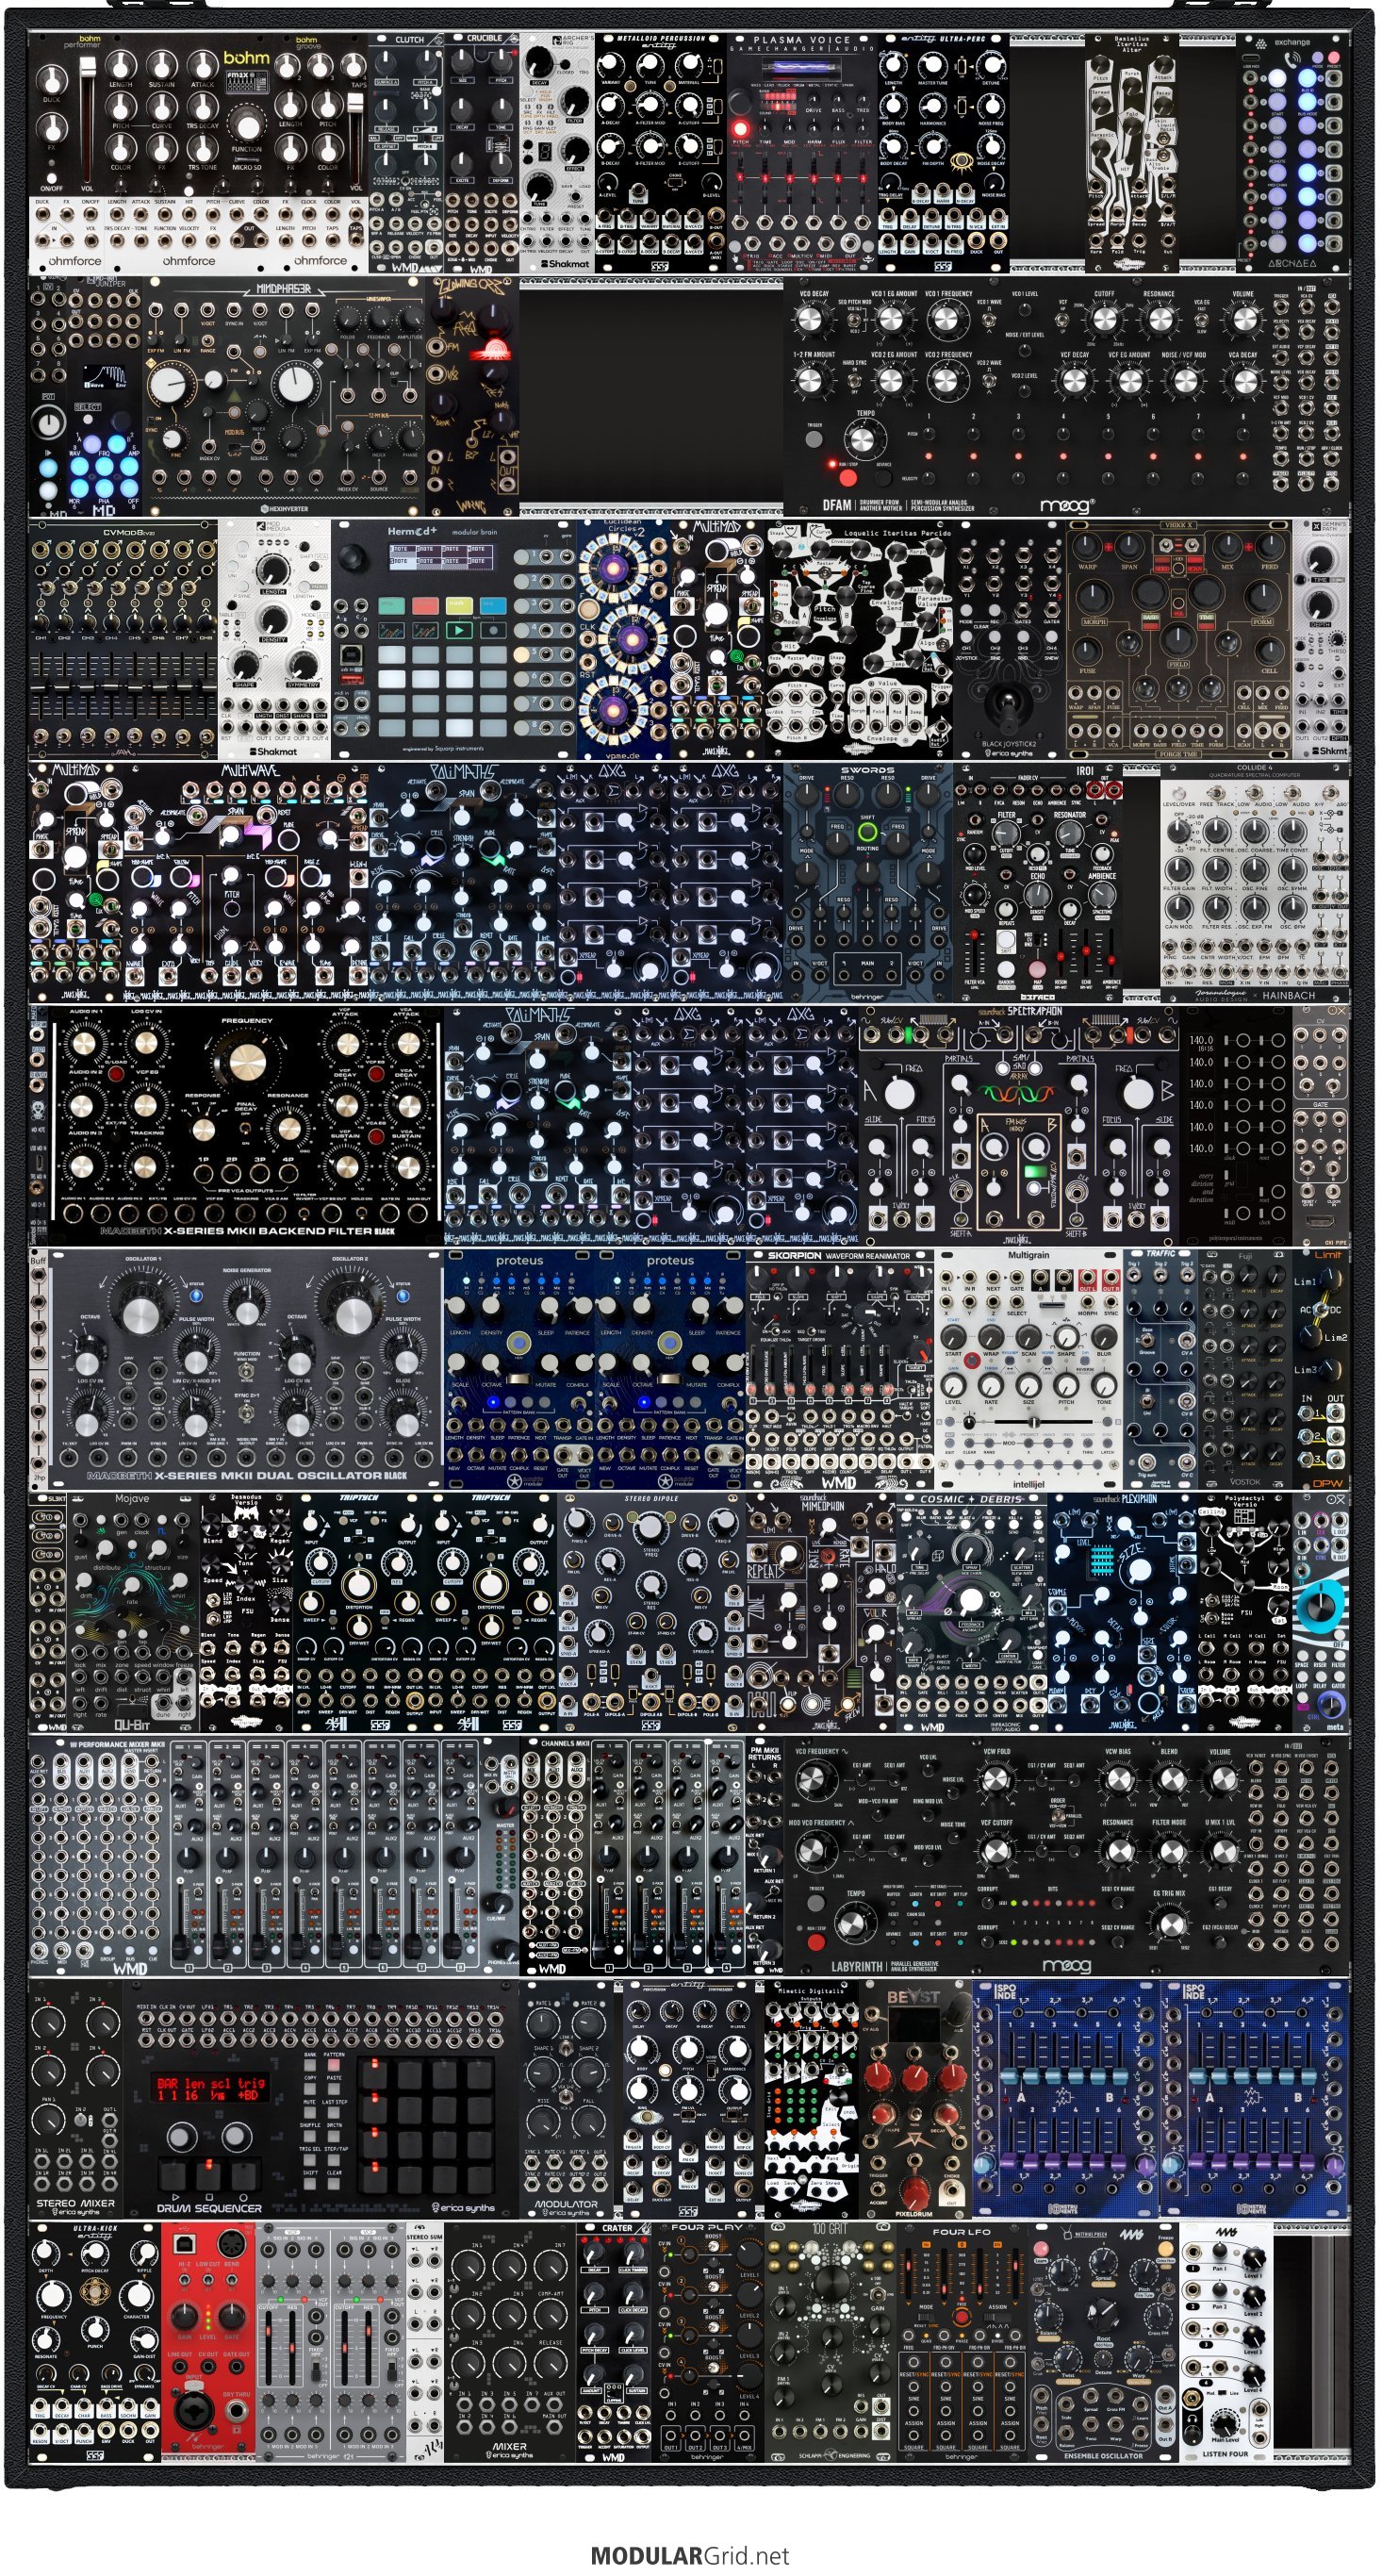The image size is (1382, 2576).
Task: Click the CH1 fader on CVMod8
Action: tap(41, 688)
